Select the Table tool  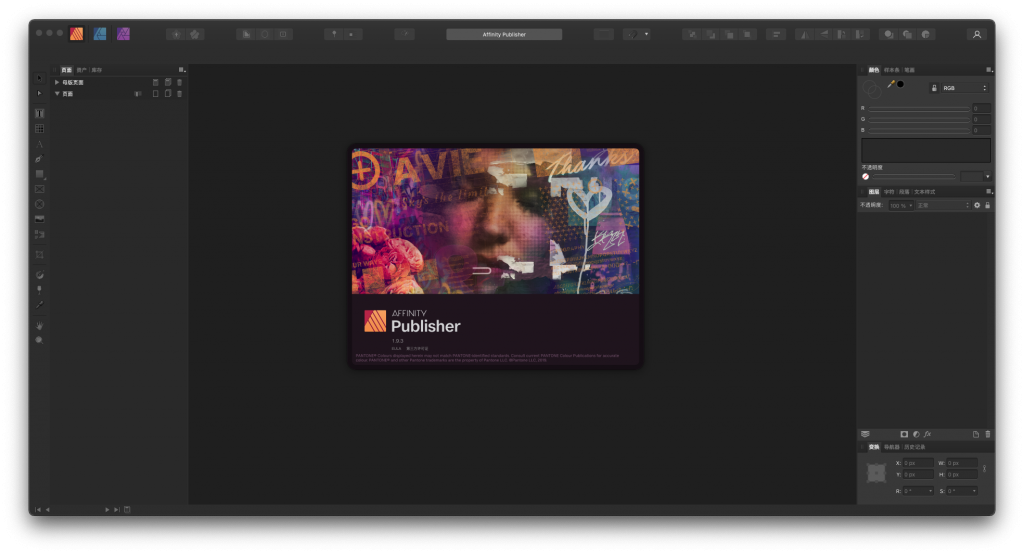39,129
